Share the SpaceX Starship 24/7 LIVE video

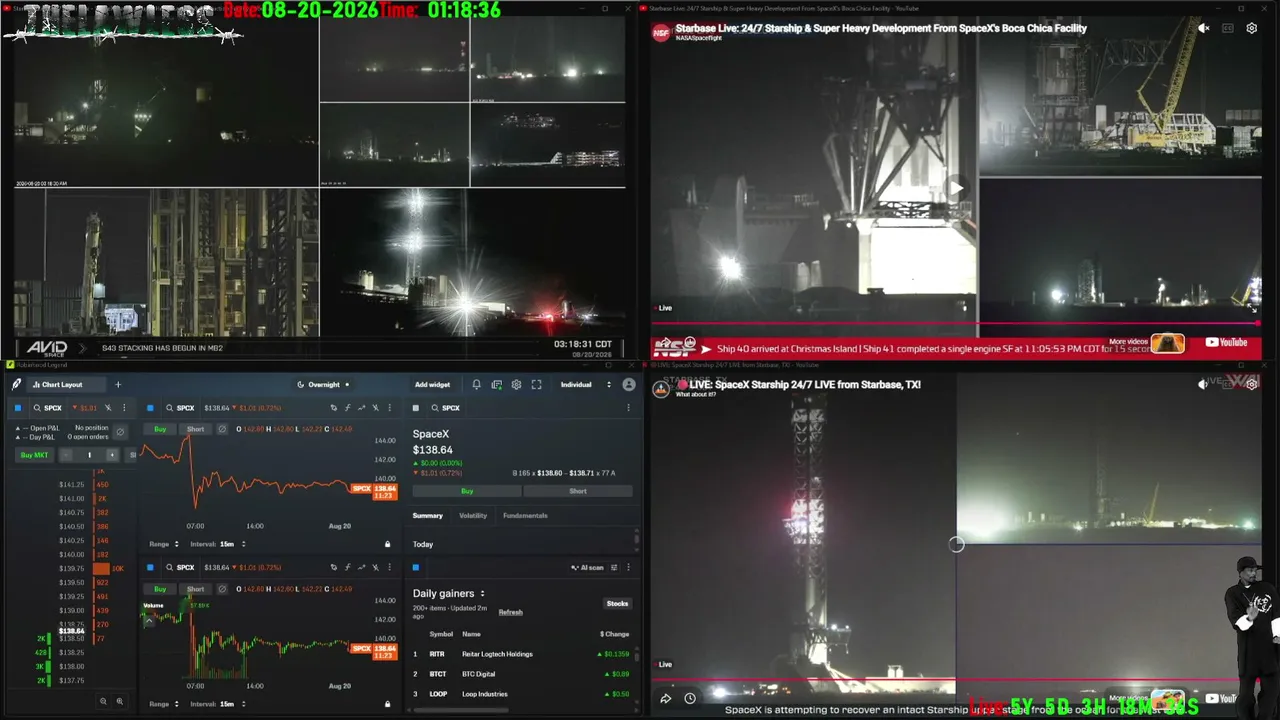click(666, 699)
